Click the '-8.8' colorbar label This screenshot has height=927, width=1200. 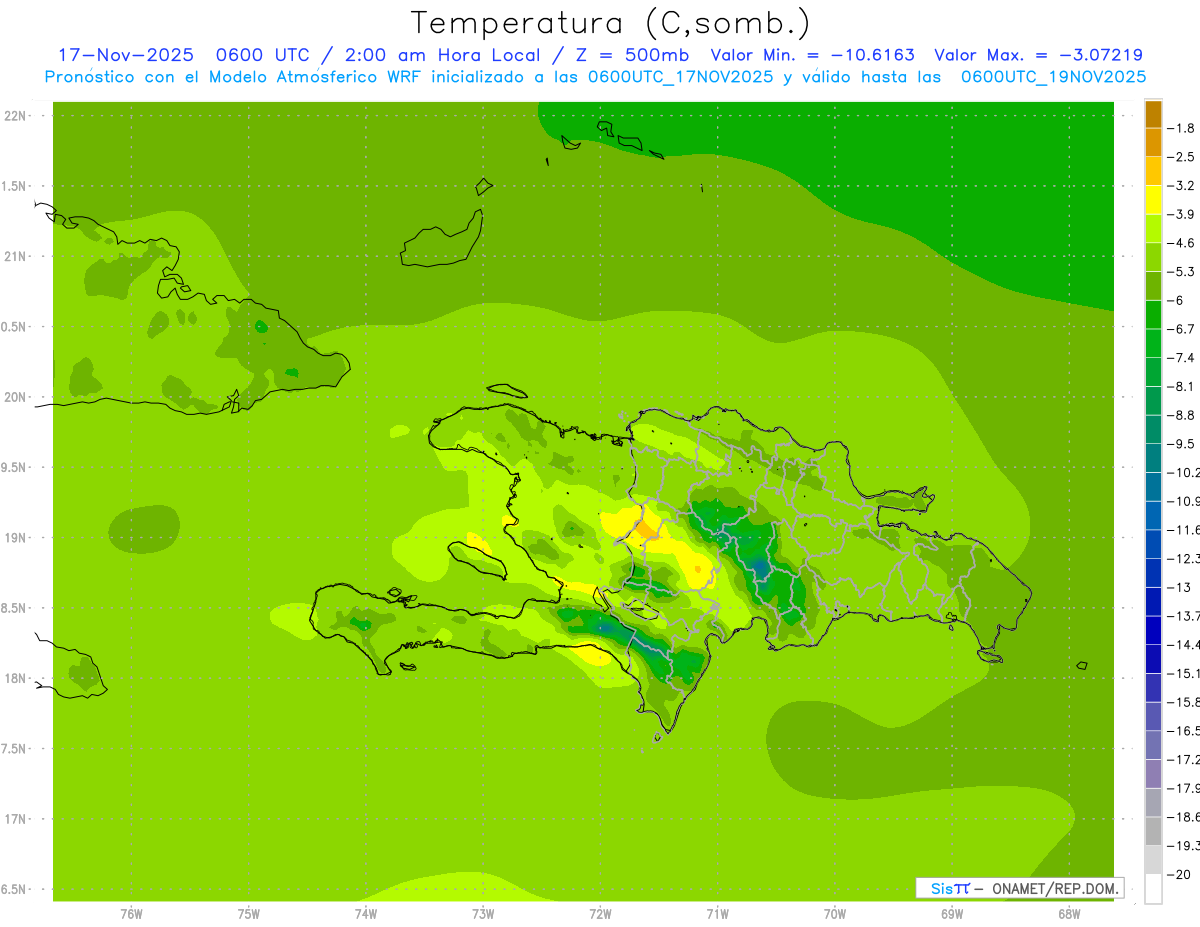tap(1181, 415)
